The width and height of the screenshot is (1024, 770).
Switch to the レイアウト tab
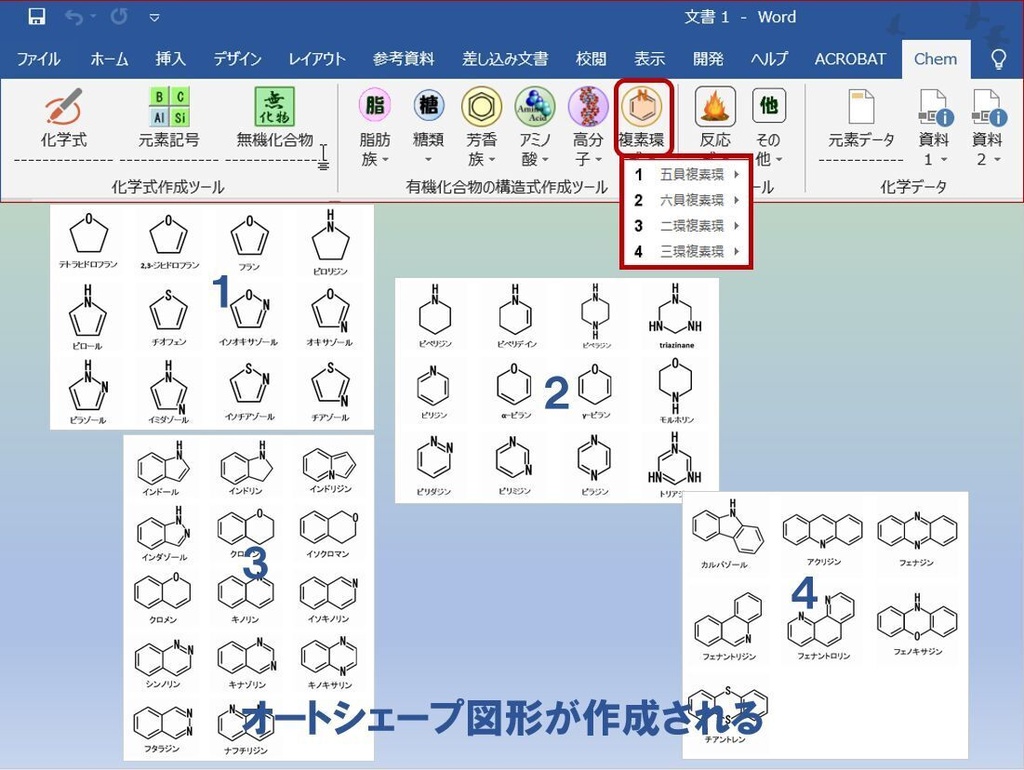click(x=317, y=59)
